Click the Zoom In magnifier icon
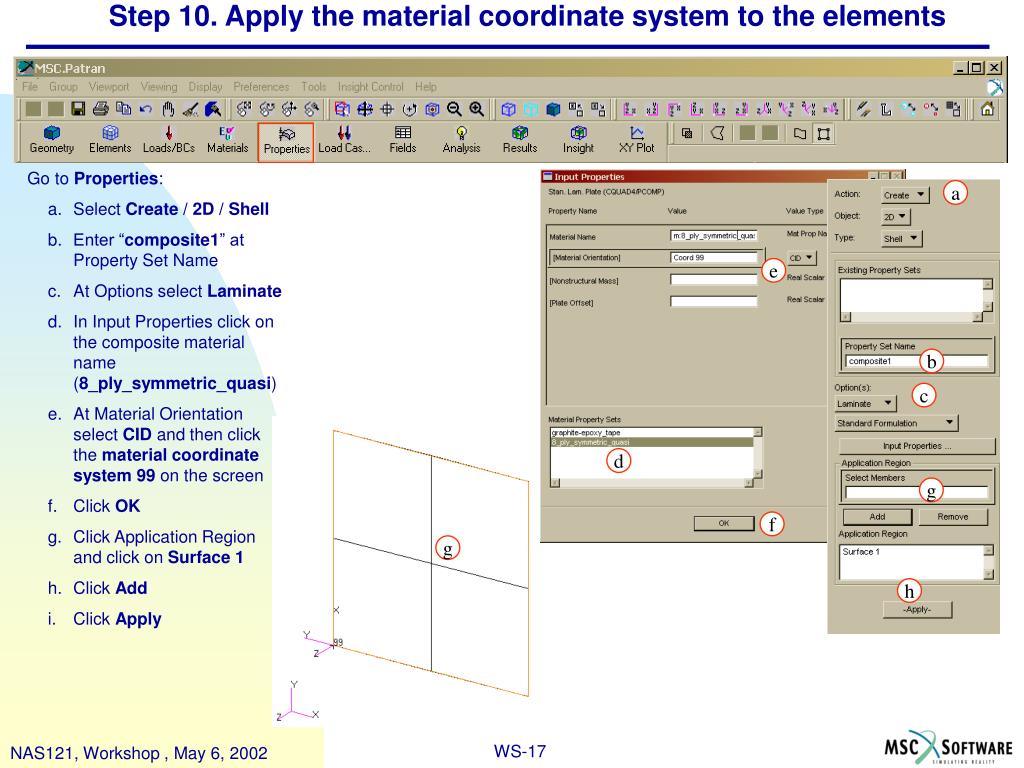This screenshot has height=768, width=1024. point(477,109)
